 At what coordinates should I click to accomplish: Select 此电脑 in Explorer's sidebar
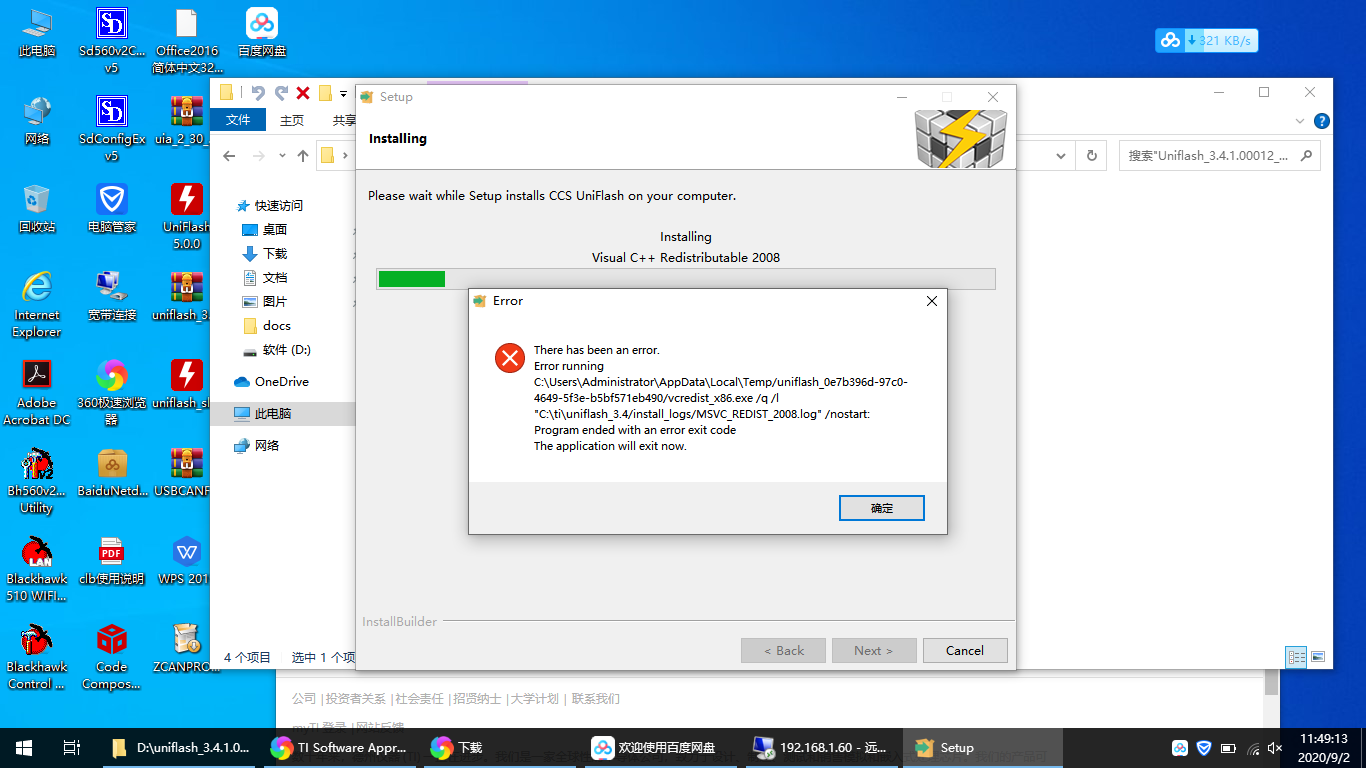point(262,414)
